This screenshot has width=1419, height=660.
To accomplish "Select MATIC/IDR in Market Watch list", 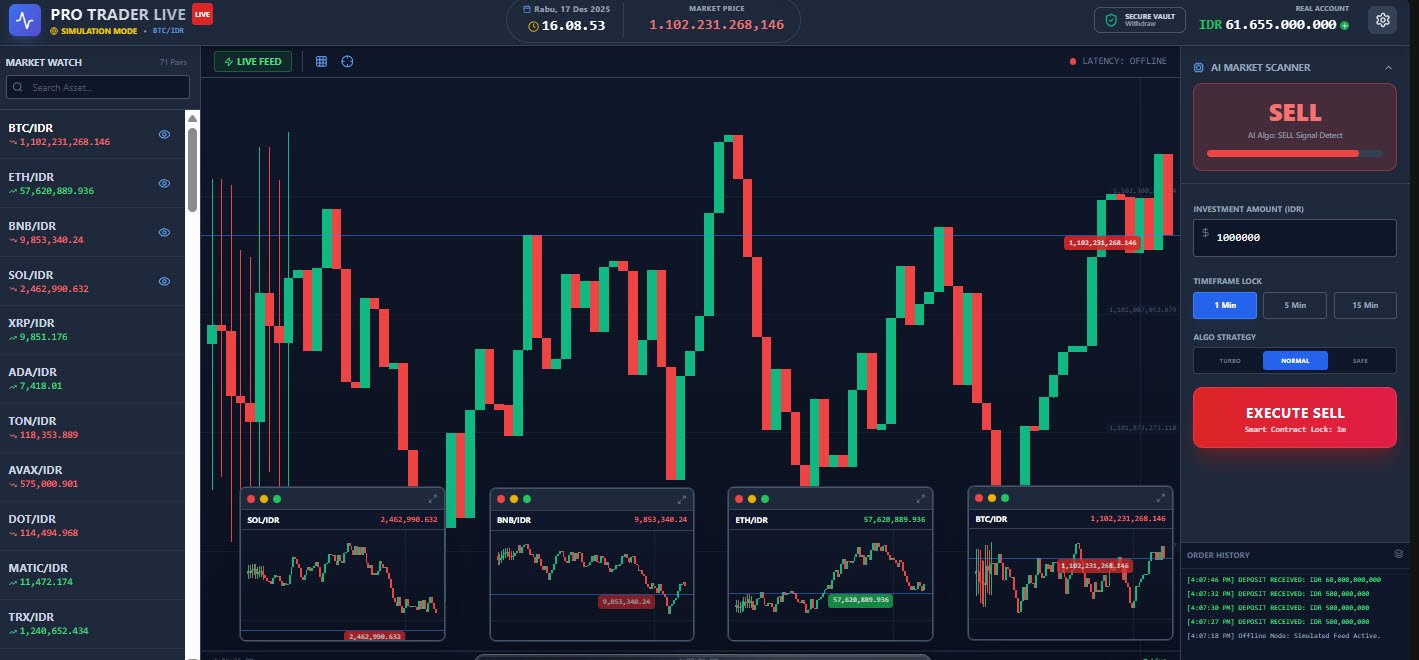I will 93,575.
